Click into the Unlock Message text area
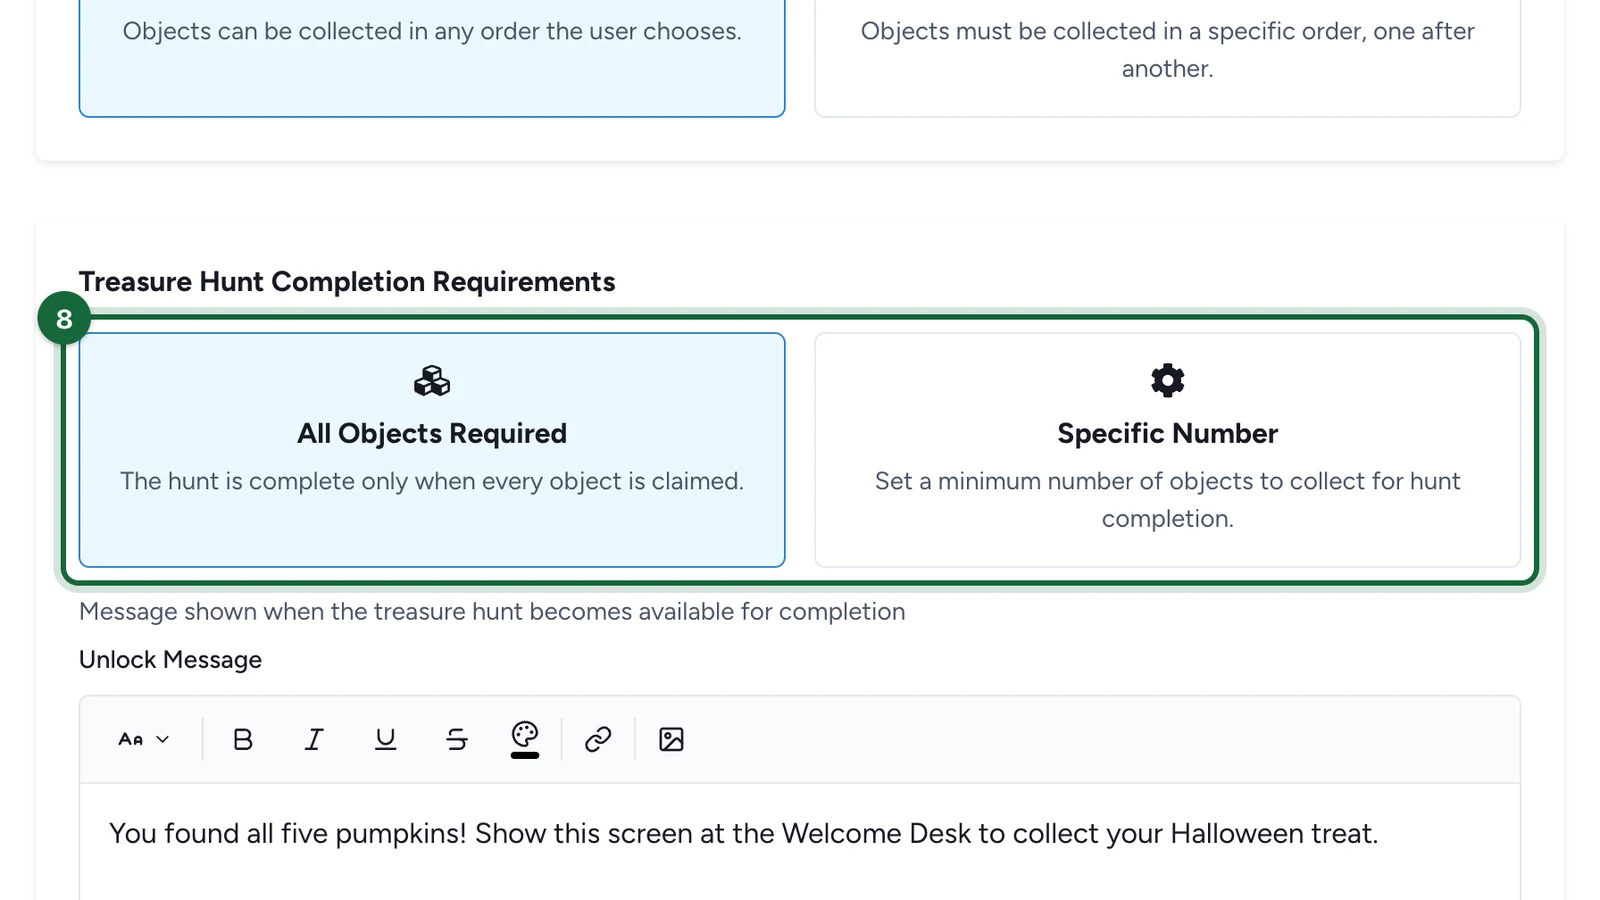 [800, 841]
